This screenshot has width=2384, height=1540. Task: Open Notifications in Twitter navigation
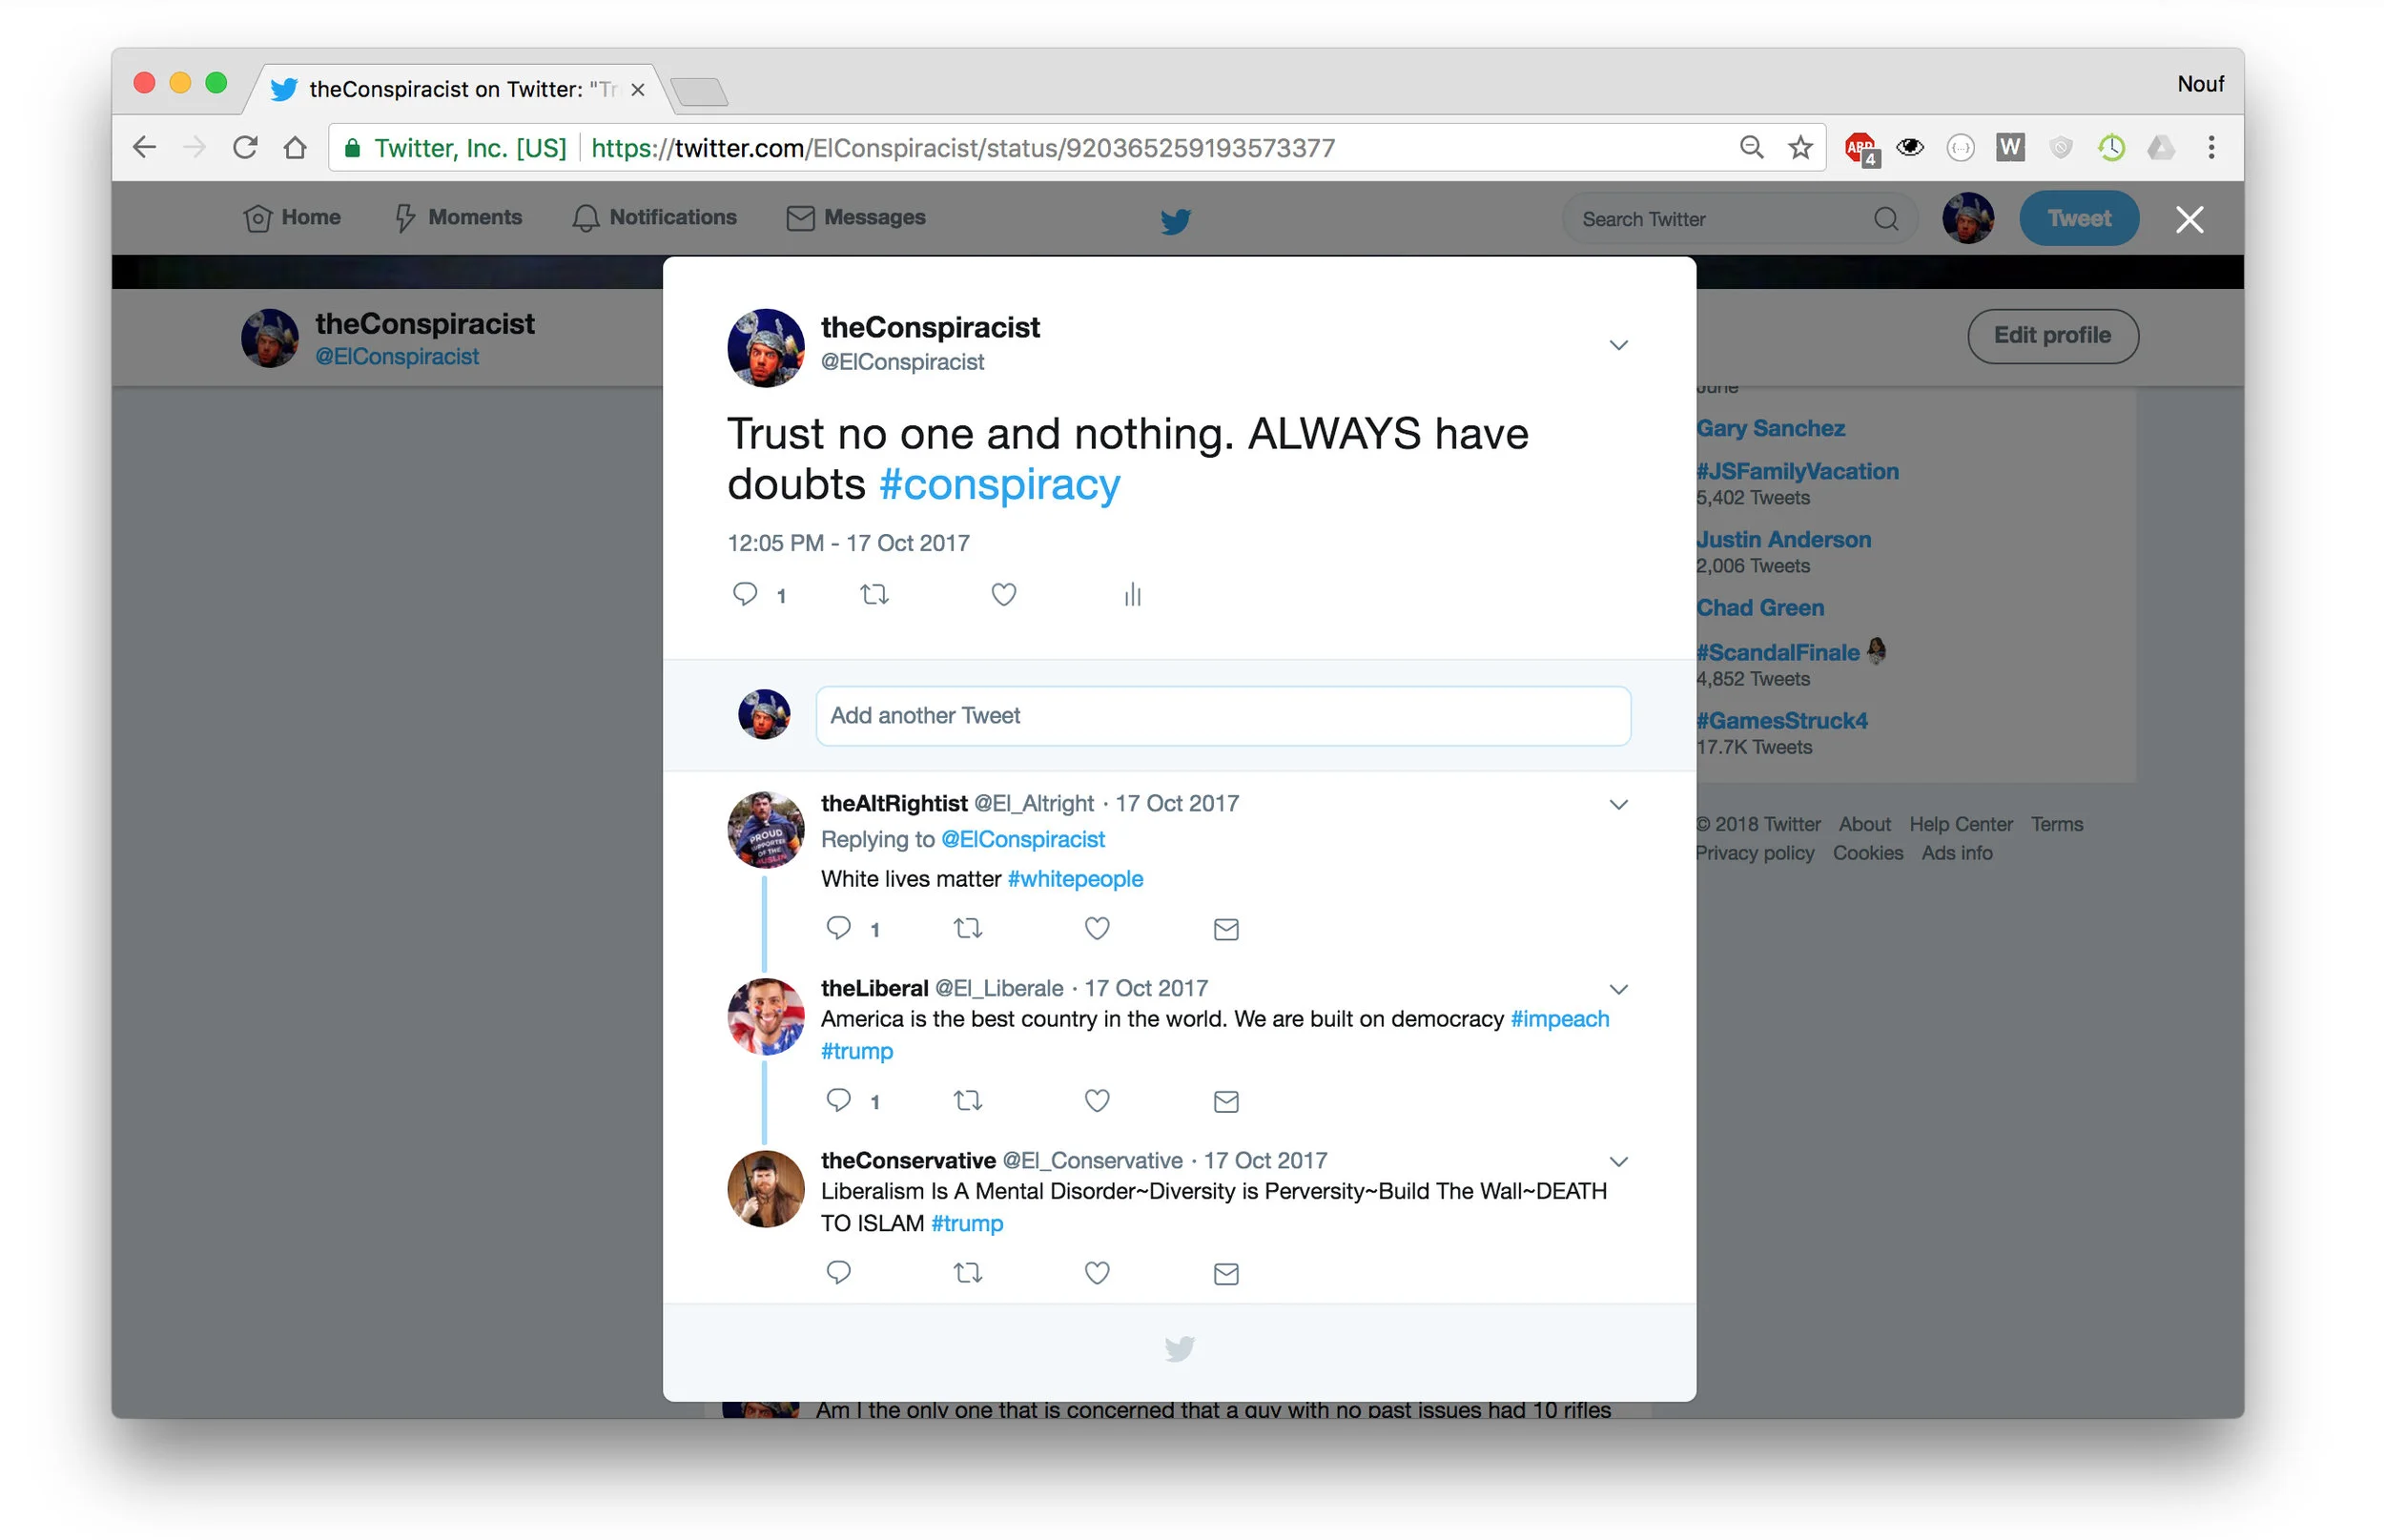pos(654,217)
